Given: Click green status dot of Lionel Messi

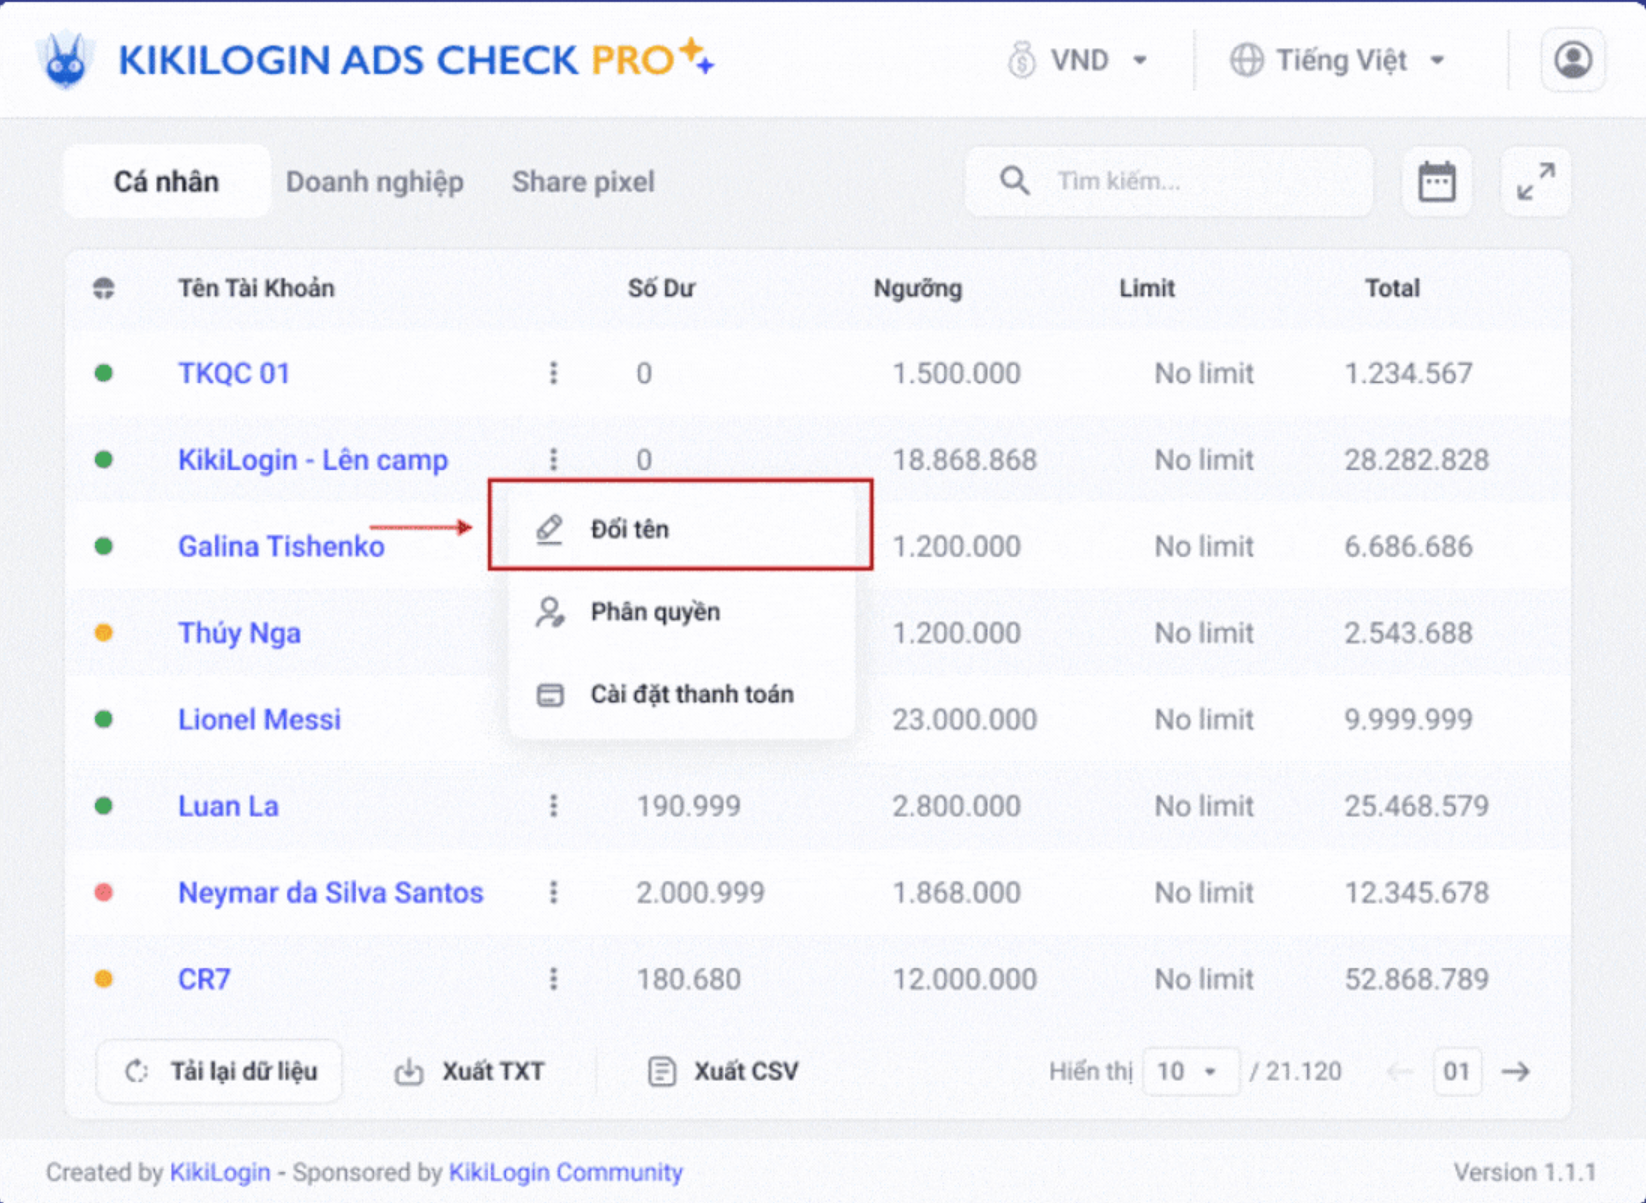Looking at the screenshot, I should click(x=104, y=719).
